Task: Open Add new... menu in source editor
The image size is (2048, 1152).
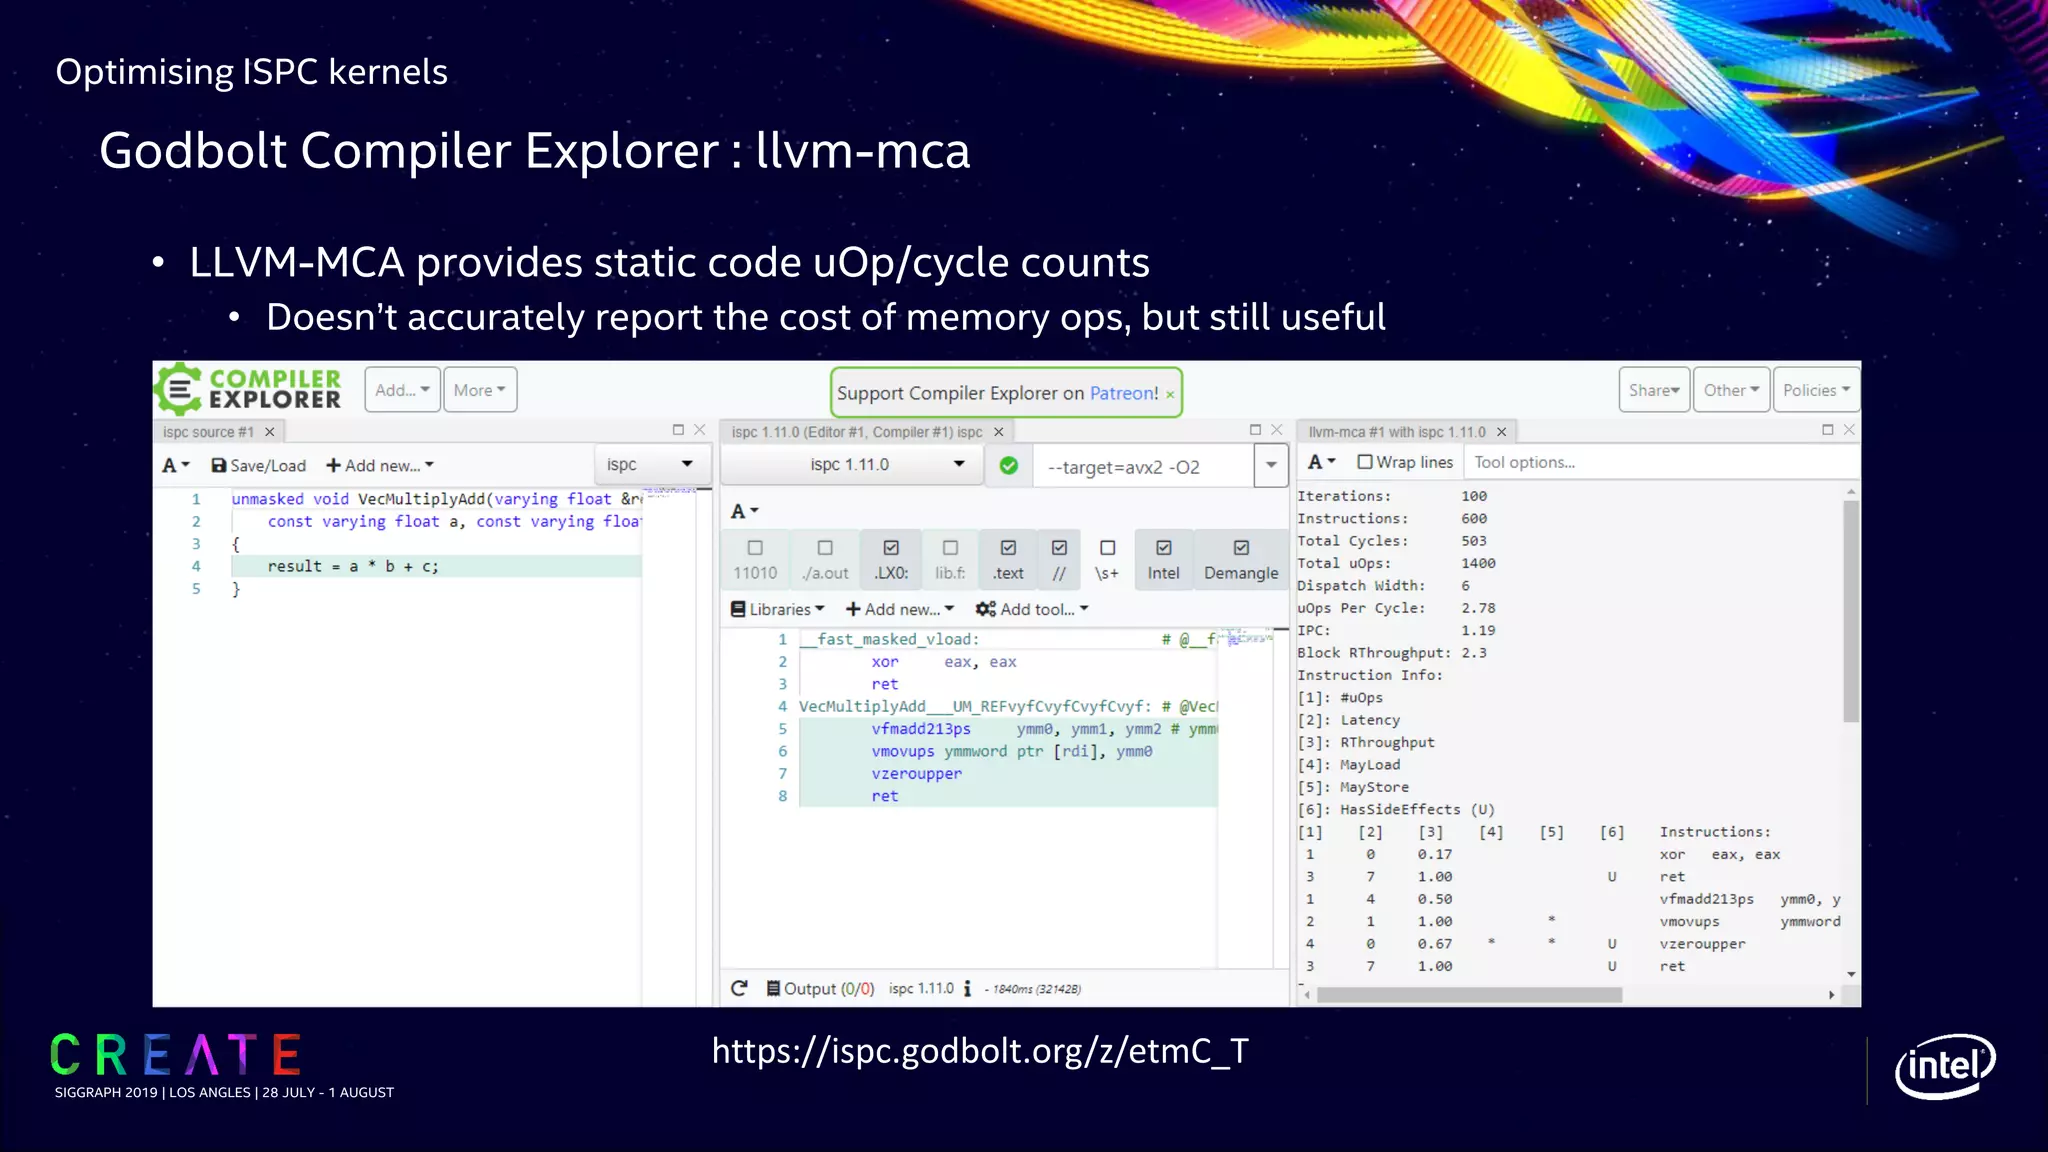Action: [x=380, y=465]
